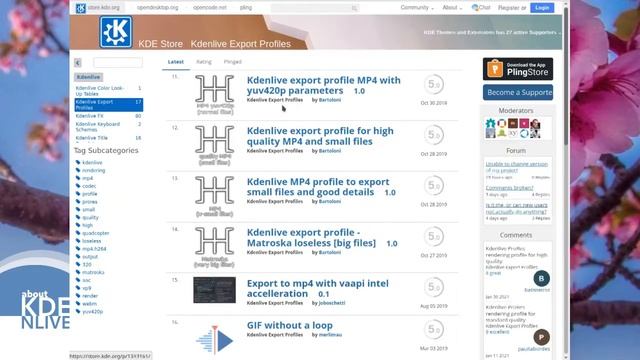Click author 'merlimau' link
The width and height of the screenshot is (640, 360).
(x=330, y=335)
